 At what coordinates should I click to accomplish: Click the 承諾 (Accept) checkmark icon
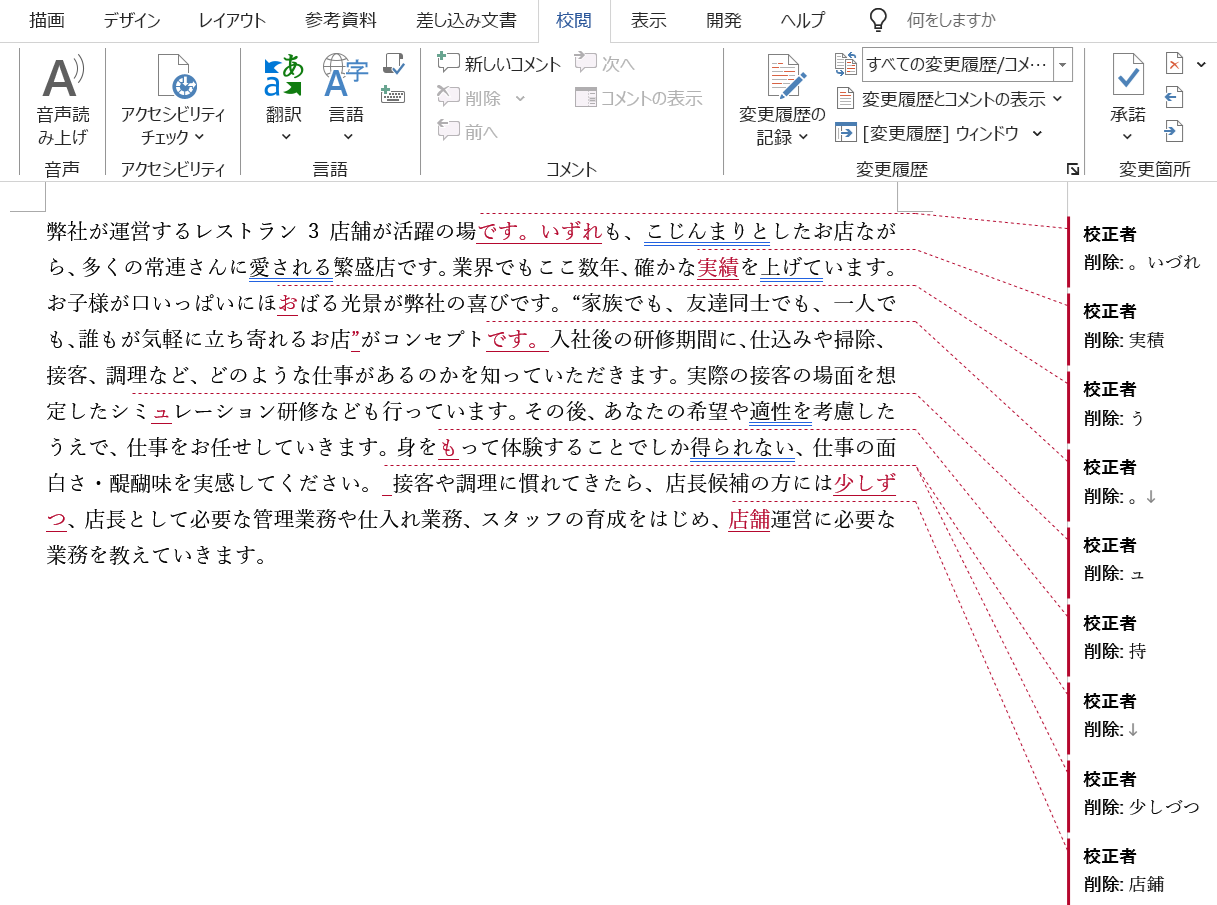pyautogui.click(x=1127, y=78)
